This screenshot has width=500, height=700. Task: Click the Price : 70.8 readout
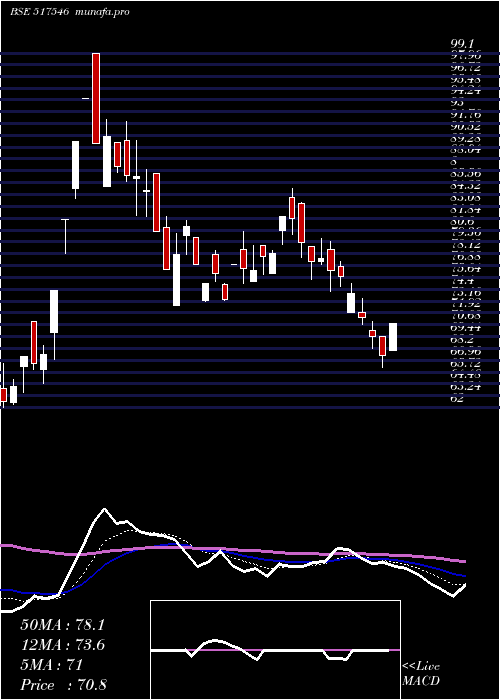[63, 685]
